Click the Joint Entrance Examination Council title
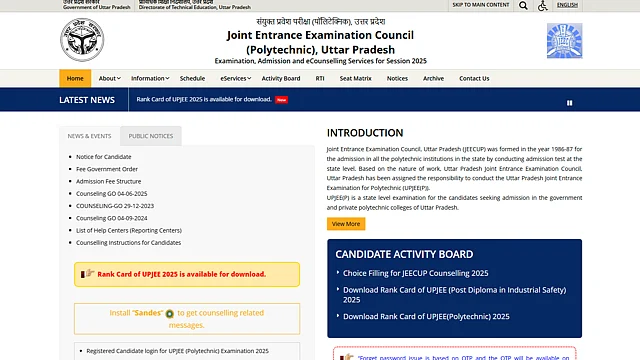This screenshot has height=360, width=640. point(320,42)
